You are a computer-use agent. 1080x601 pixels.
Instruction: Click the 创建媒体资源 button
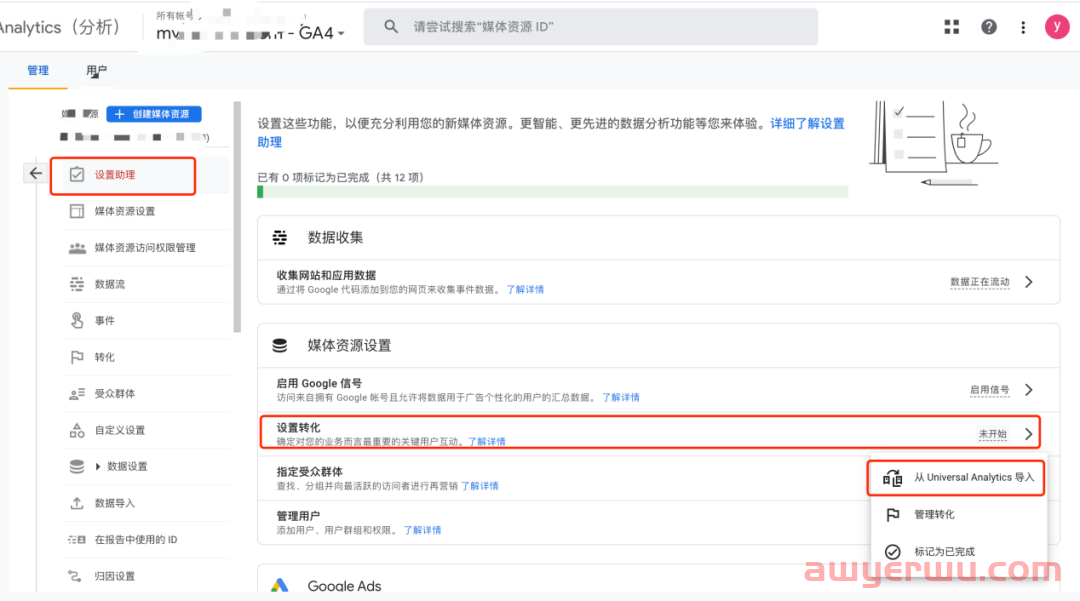coord(154,114)
